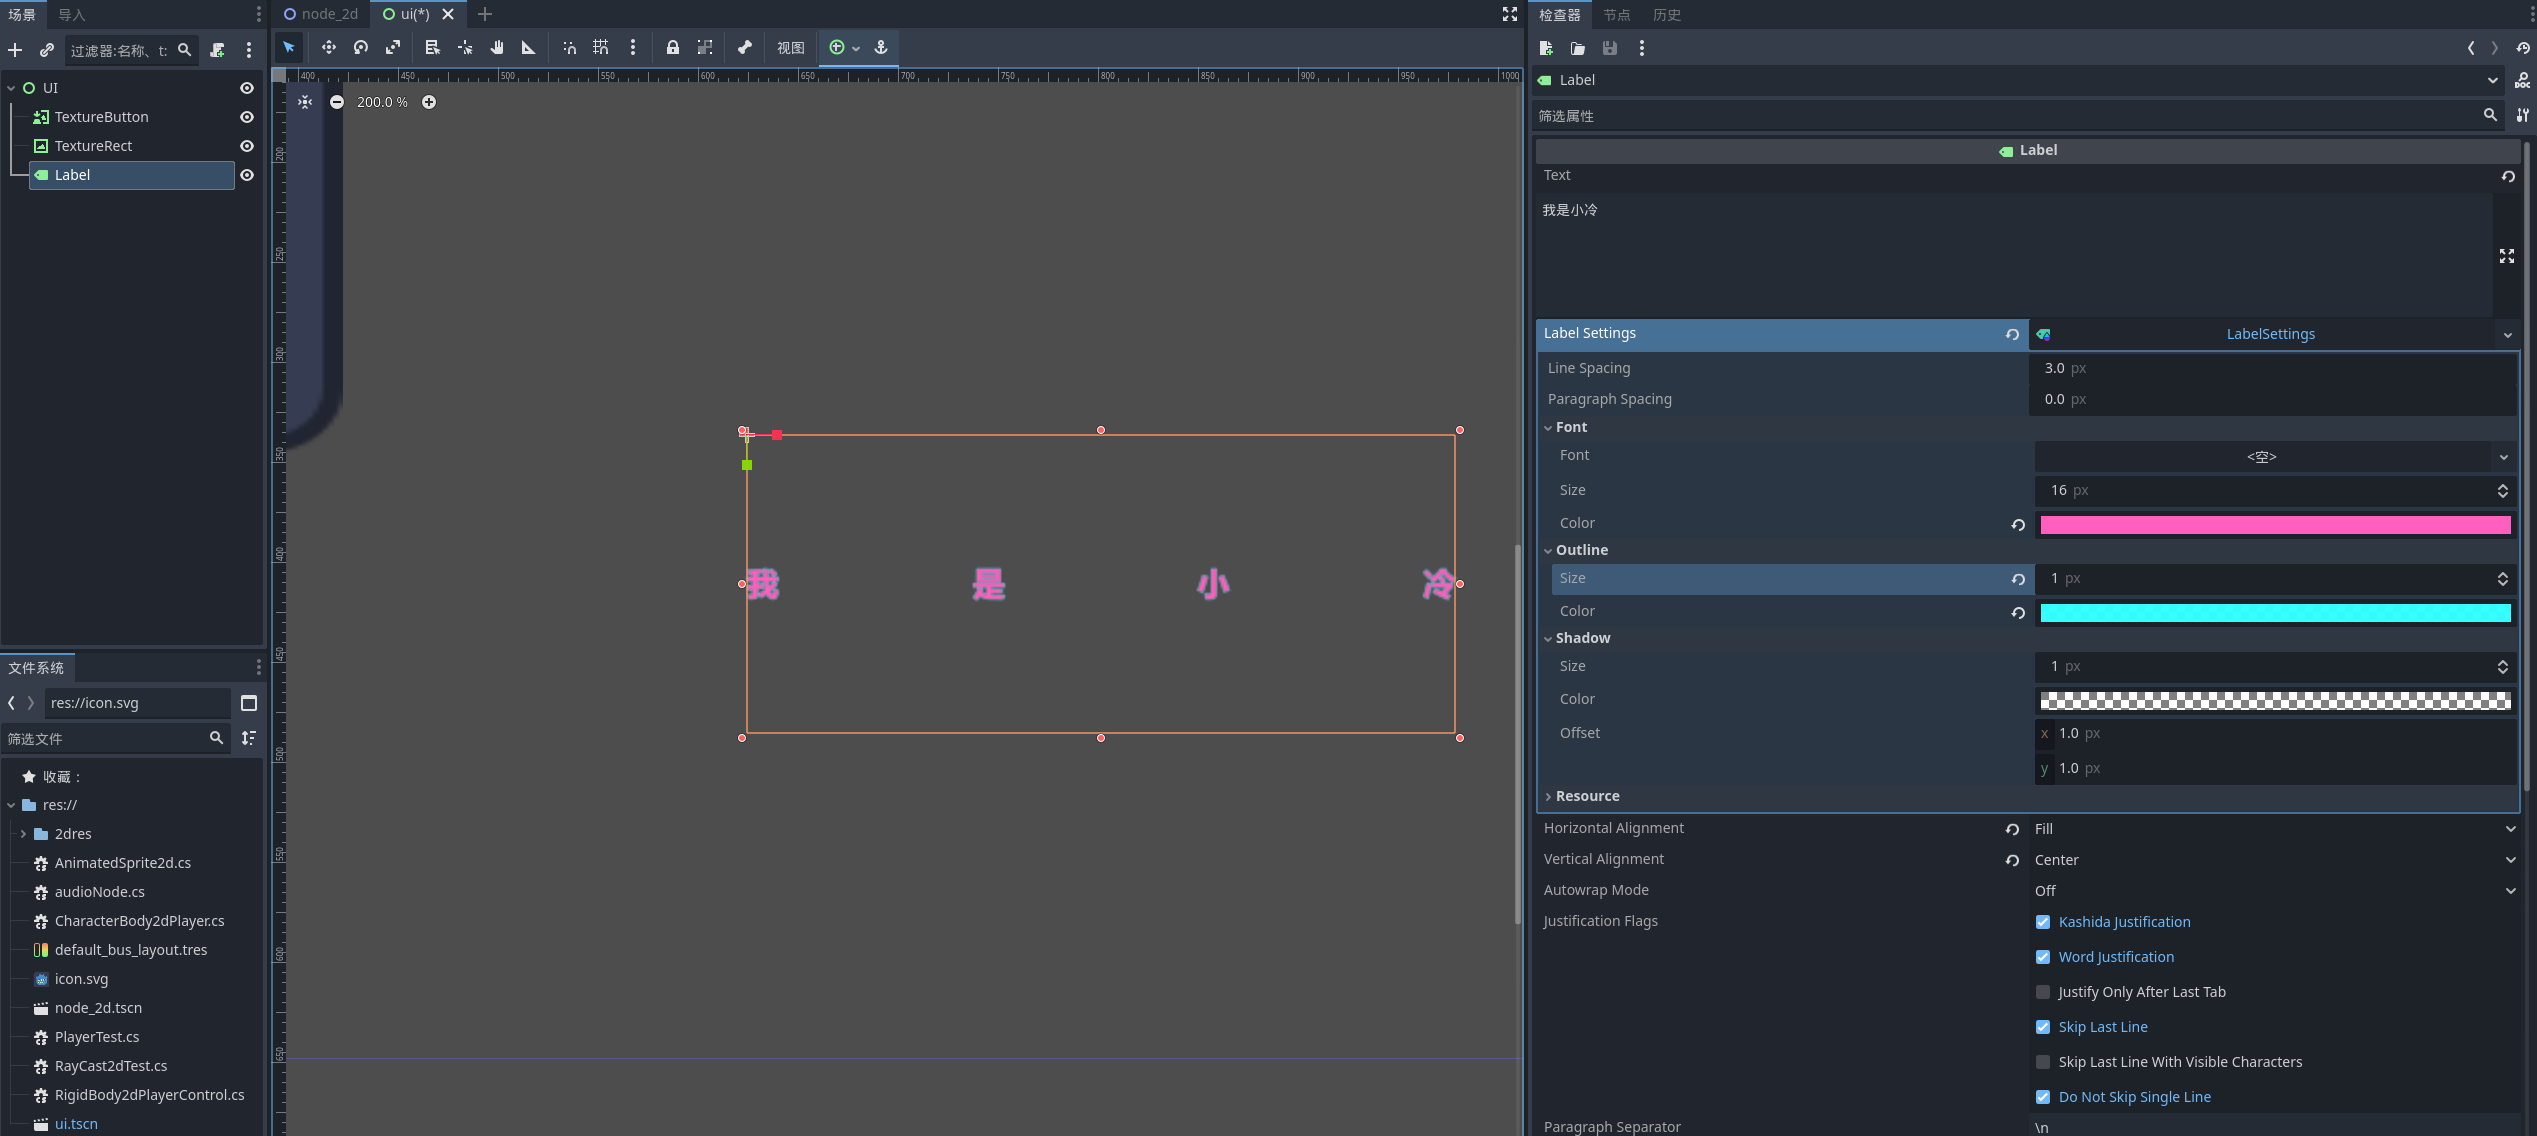Open the 导入 import tab

[72, 15]
